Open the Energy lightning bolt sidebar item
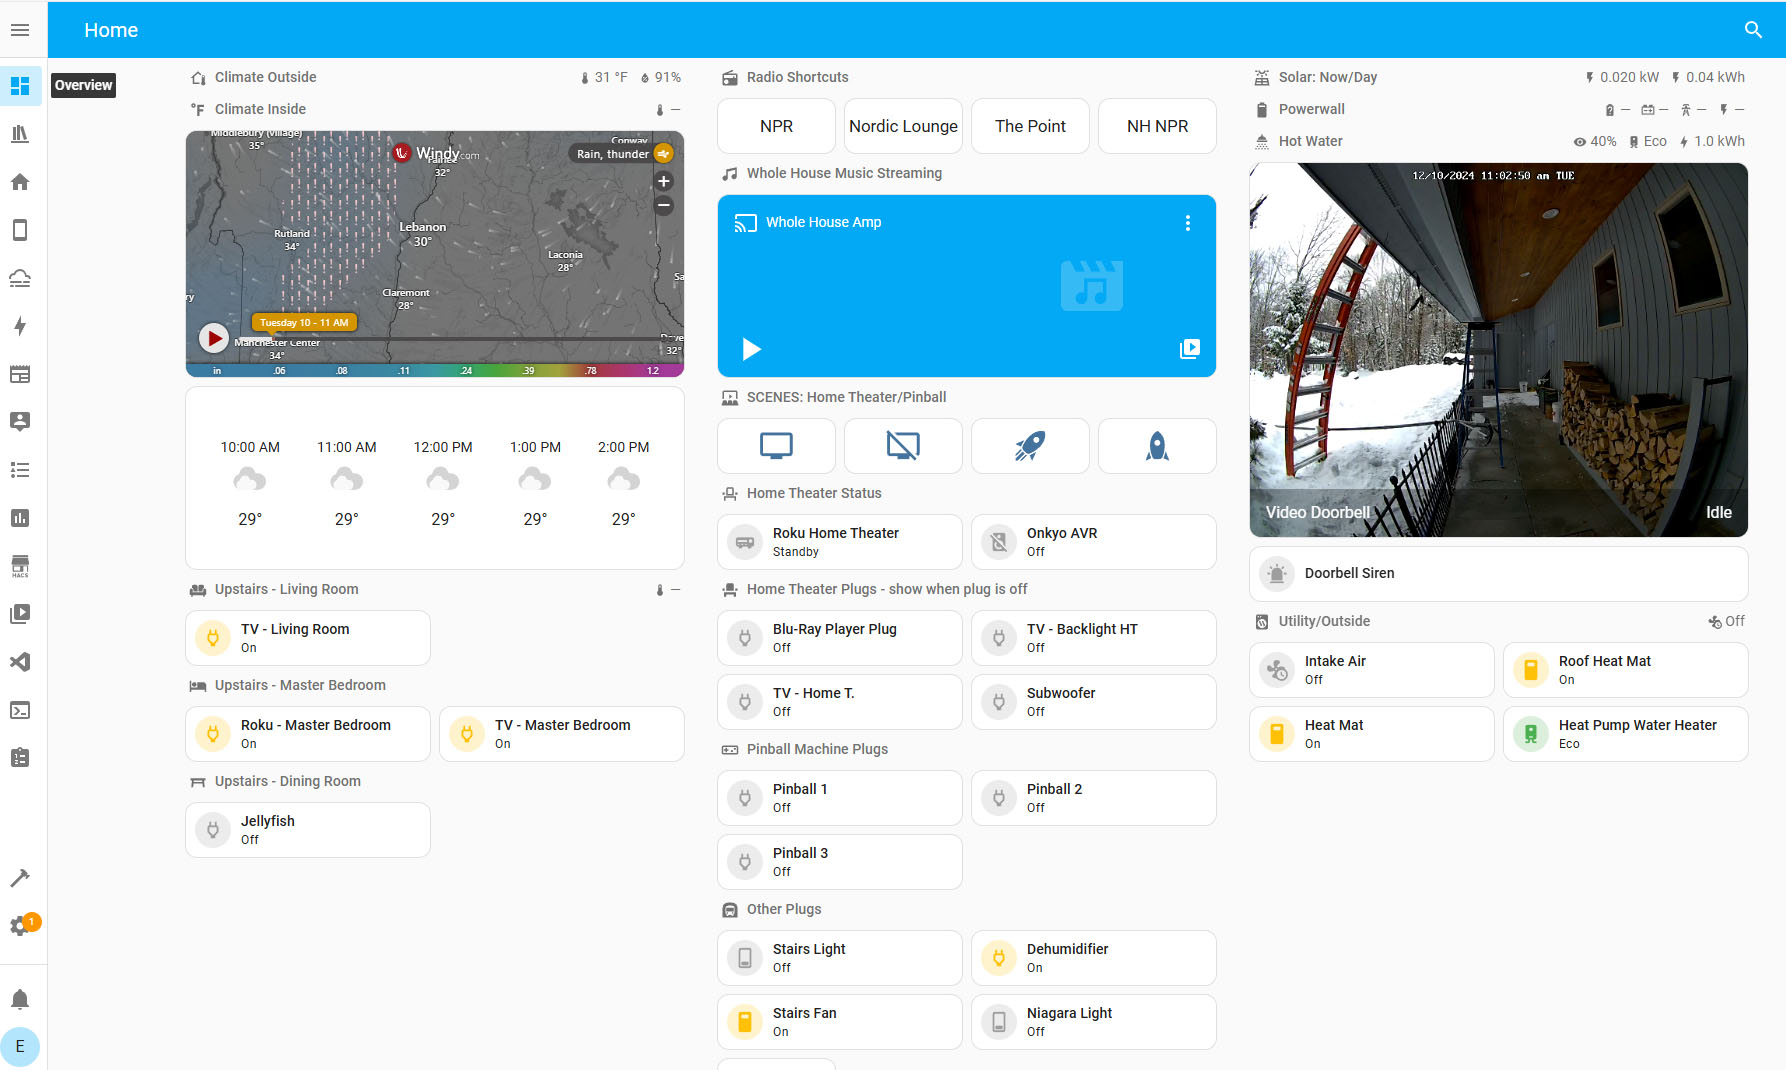The image size is (1786, 1070). pos(20,326)
